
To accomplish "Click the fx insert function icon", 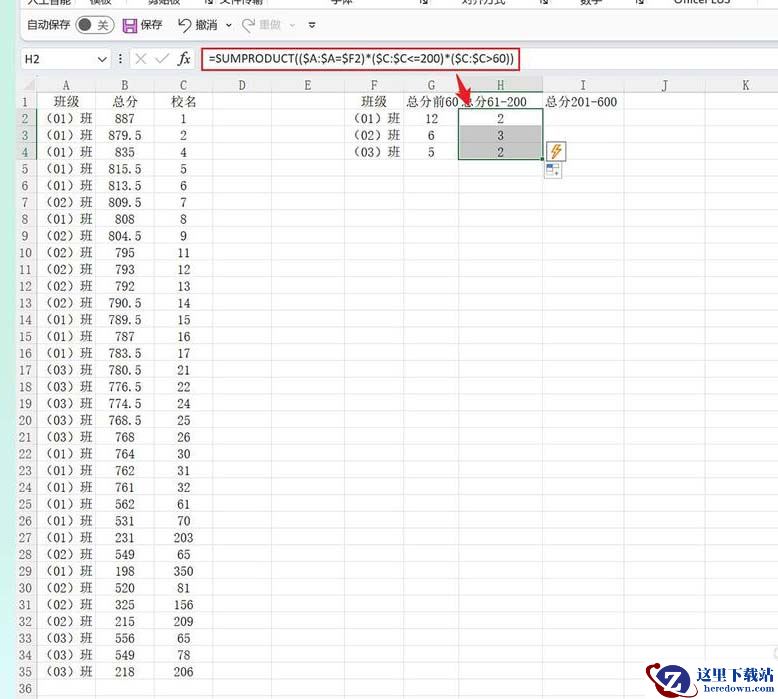I will pyautogui.click(x=184, y=59).
